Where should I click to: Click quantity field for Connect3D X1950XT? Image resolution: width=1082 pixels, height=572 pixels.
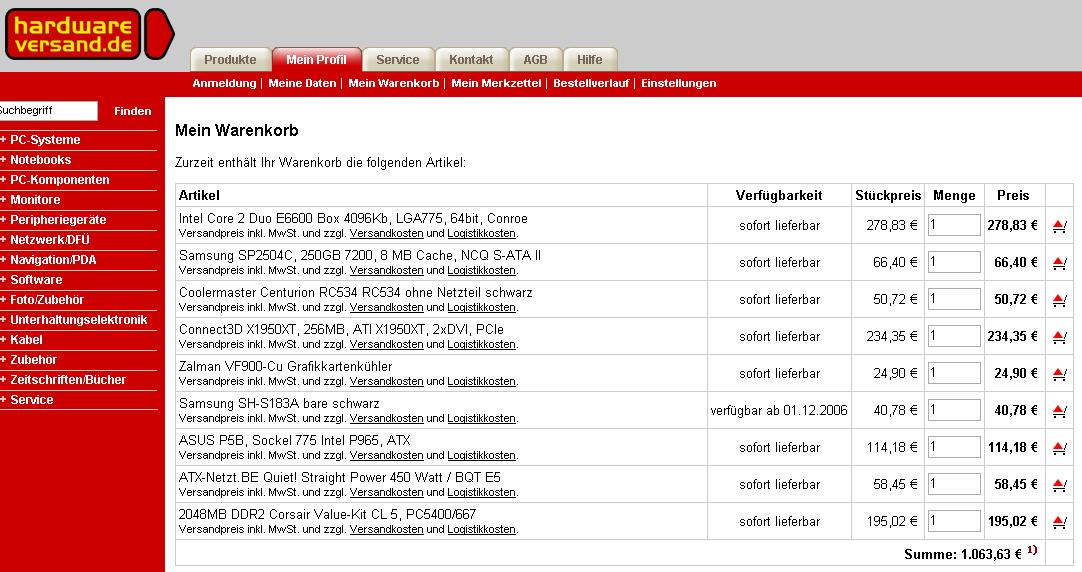(954, 336)
